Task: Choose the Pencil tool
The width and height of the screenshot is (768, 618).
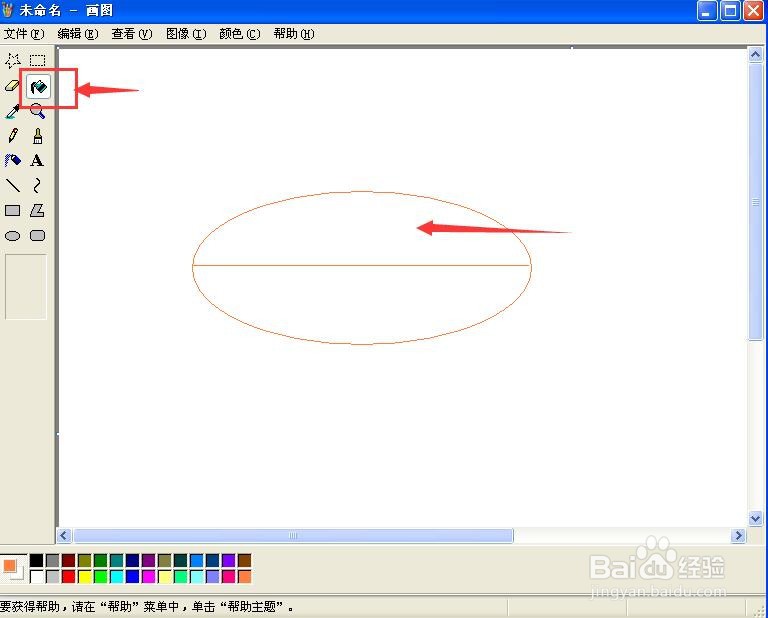Action: click(x=13, y=136)
